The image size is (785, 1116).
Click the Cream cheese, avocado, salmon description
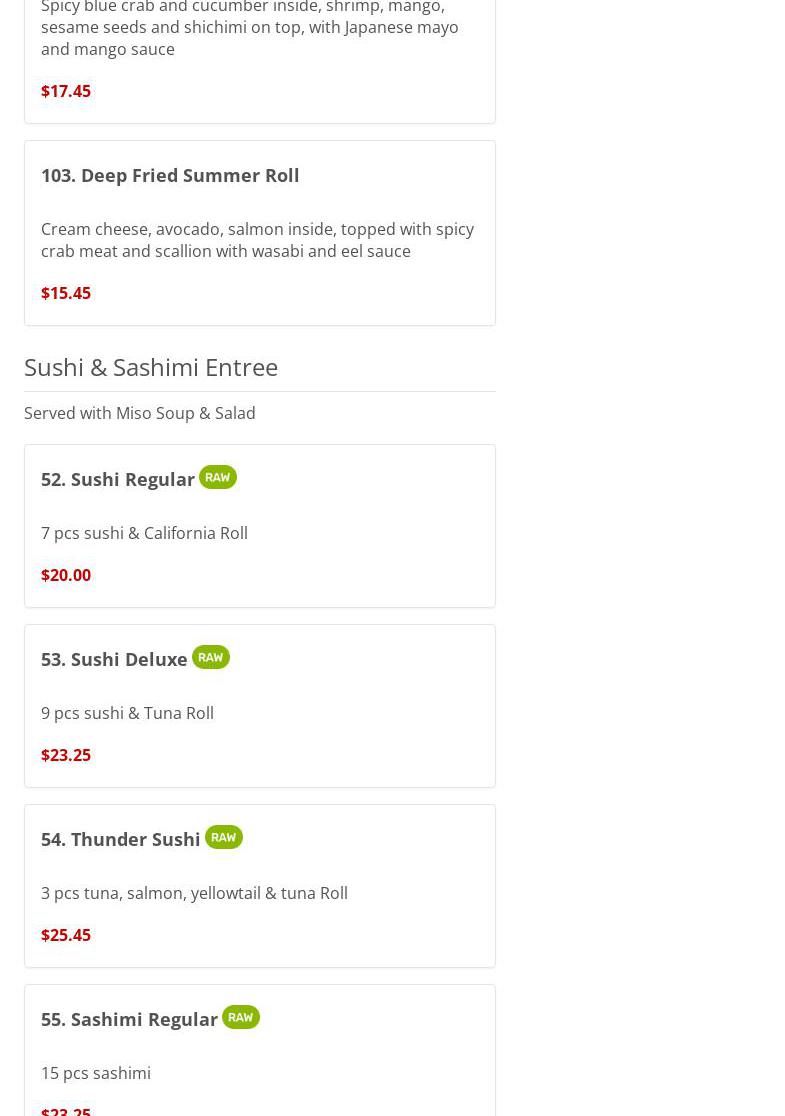tap(257, 240)
